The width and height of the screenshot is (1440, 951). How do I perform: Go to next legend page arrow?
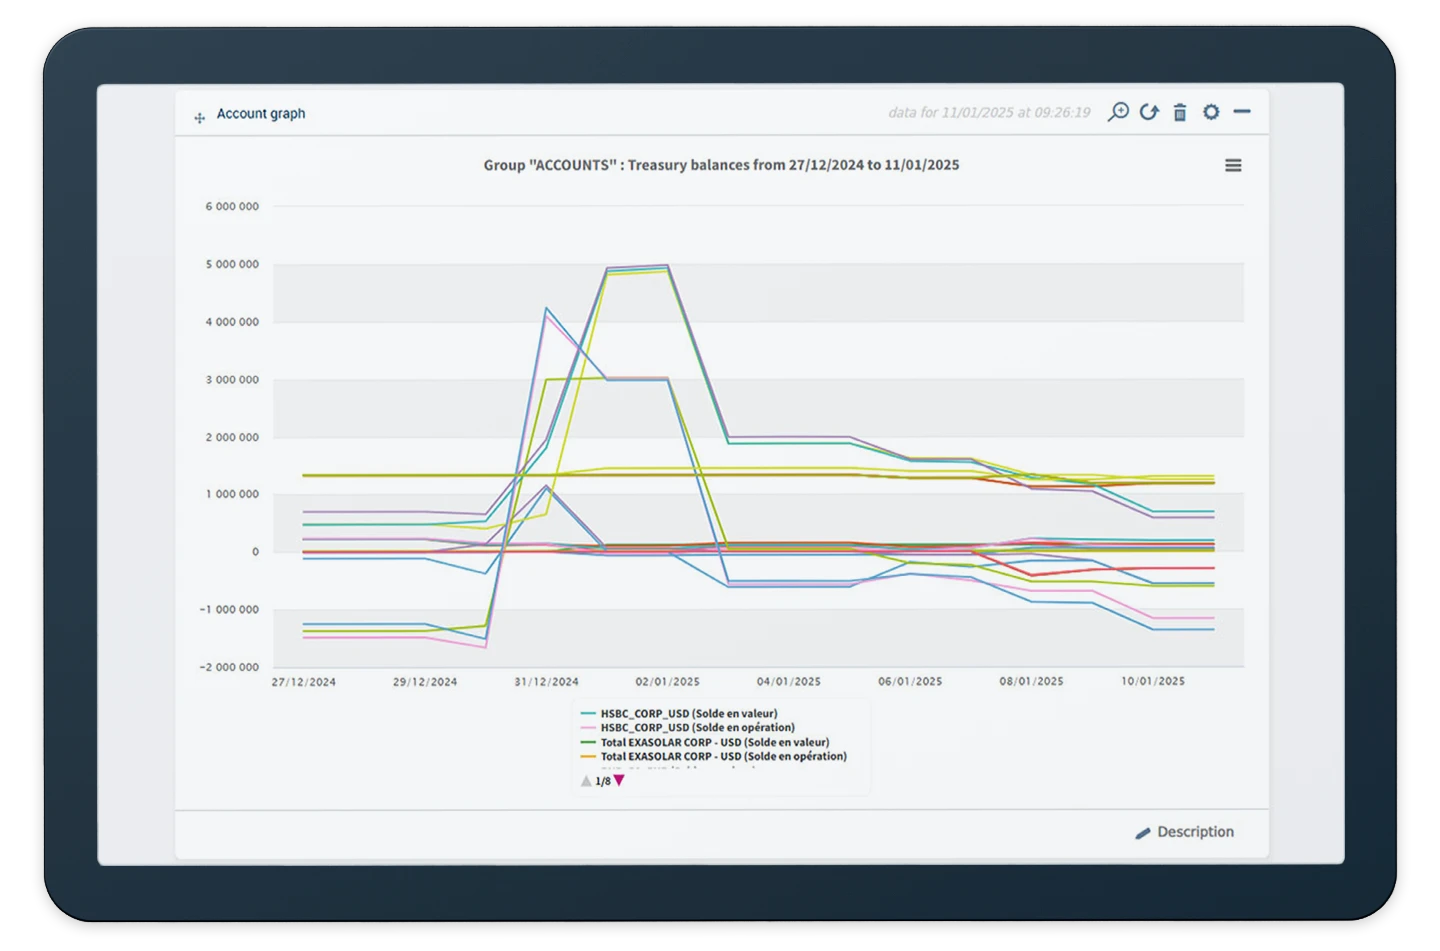pos(619,781)
